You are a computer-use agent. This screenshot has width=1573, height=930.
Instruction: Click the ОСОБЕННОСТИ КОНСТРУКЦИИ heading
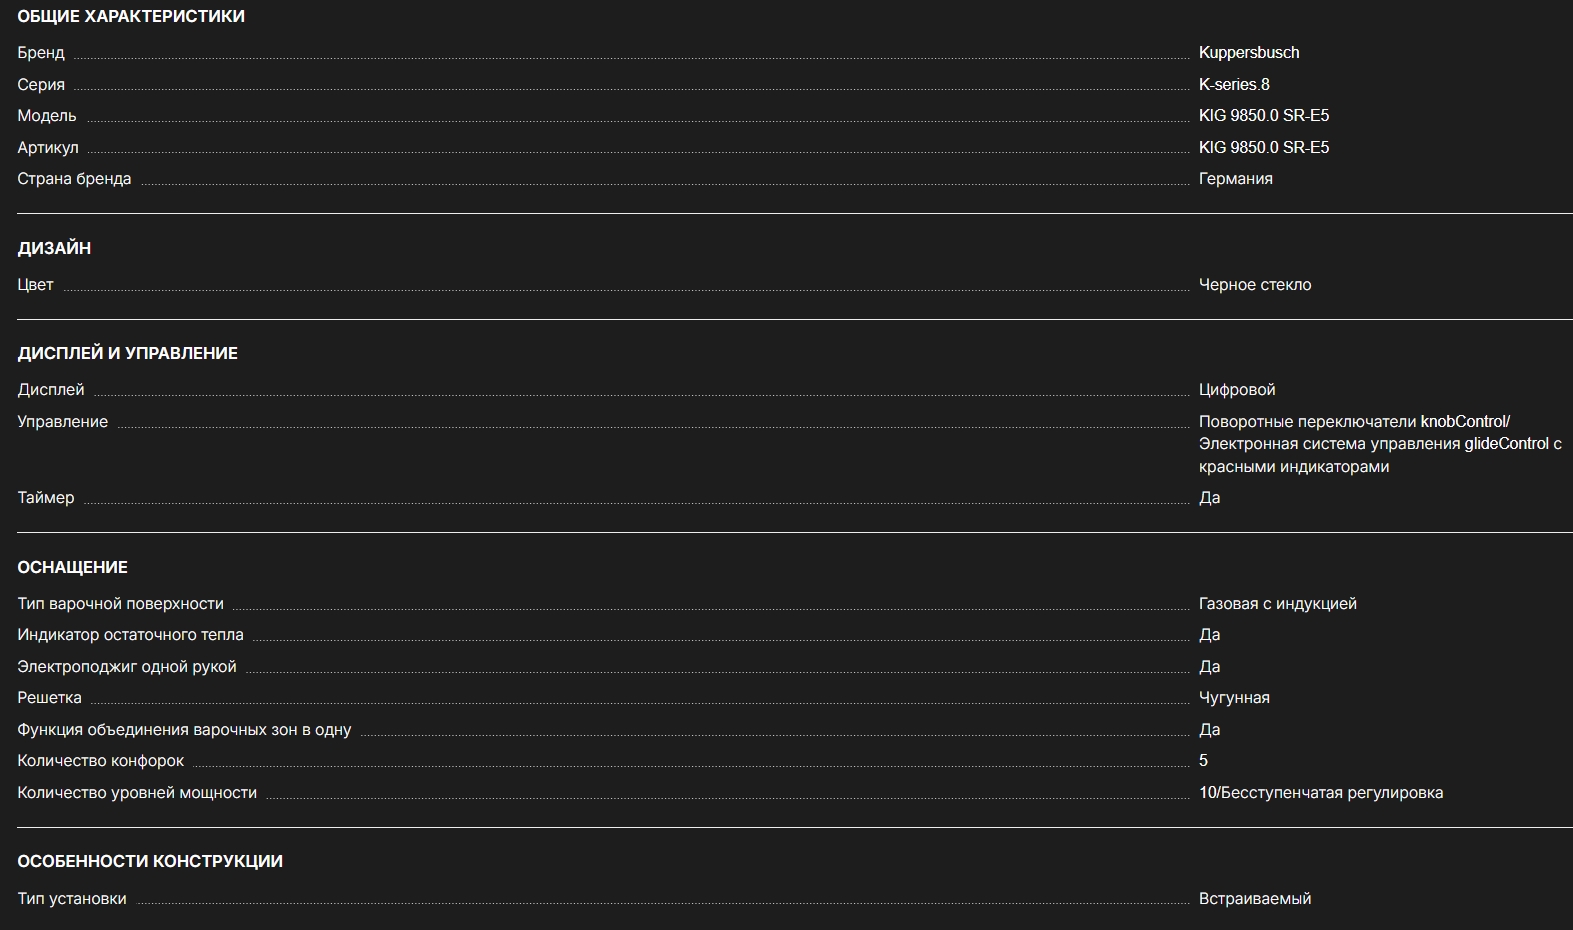coord(150,861)
